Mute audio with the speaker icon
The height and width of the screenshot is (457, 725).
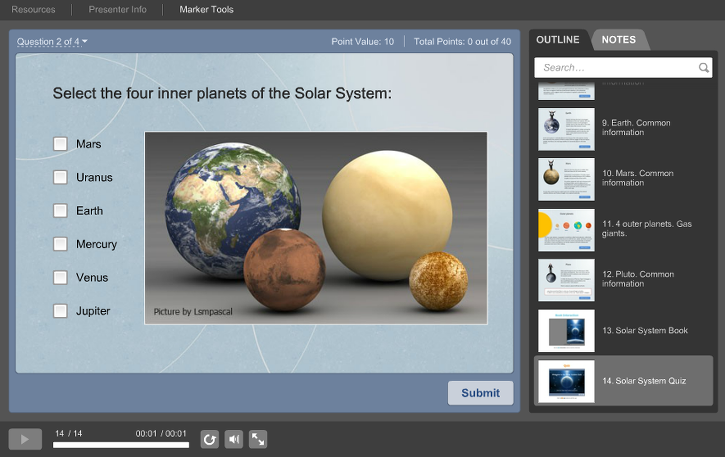click(x=233, y=439)
